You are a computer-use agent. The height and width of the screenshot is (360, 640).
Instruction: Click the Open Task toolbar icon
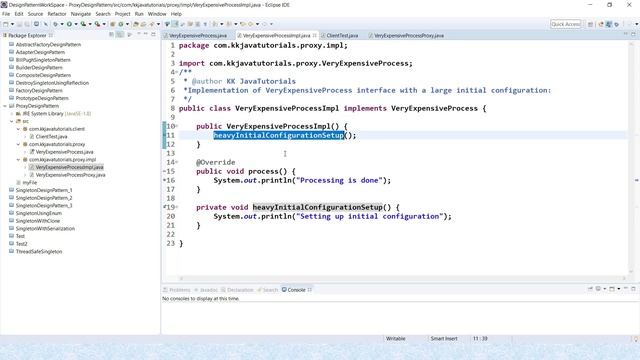click(143, 24)
